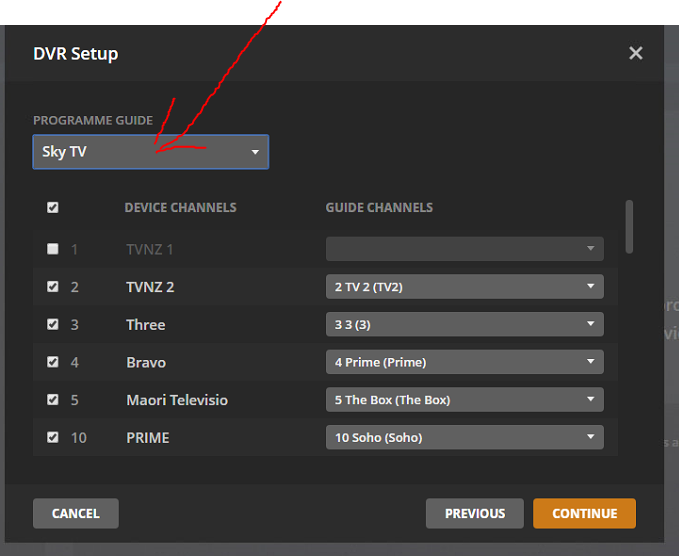Open the Programme Guide Sky TV dropdown
This screenshot has width=679, height=556.
click(x=150, y=152)
